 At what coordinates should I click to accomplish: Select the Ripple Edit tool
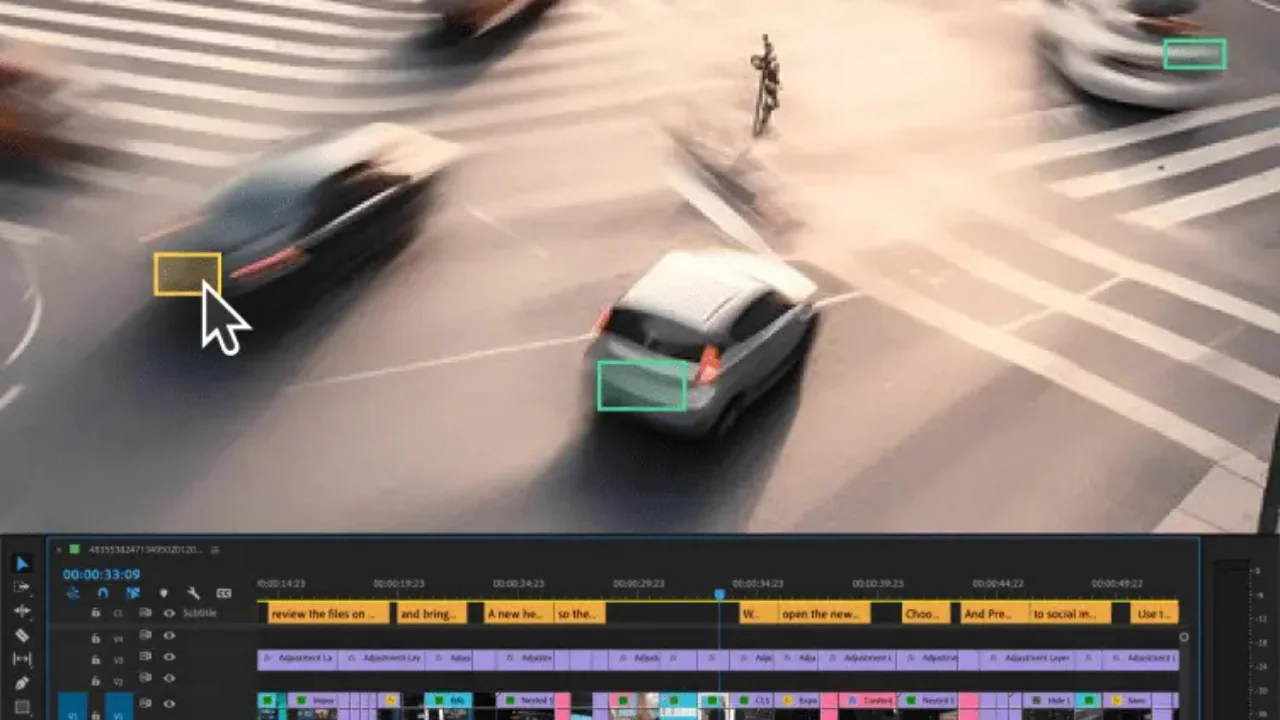click(22, 611)
